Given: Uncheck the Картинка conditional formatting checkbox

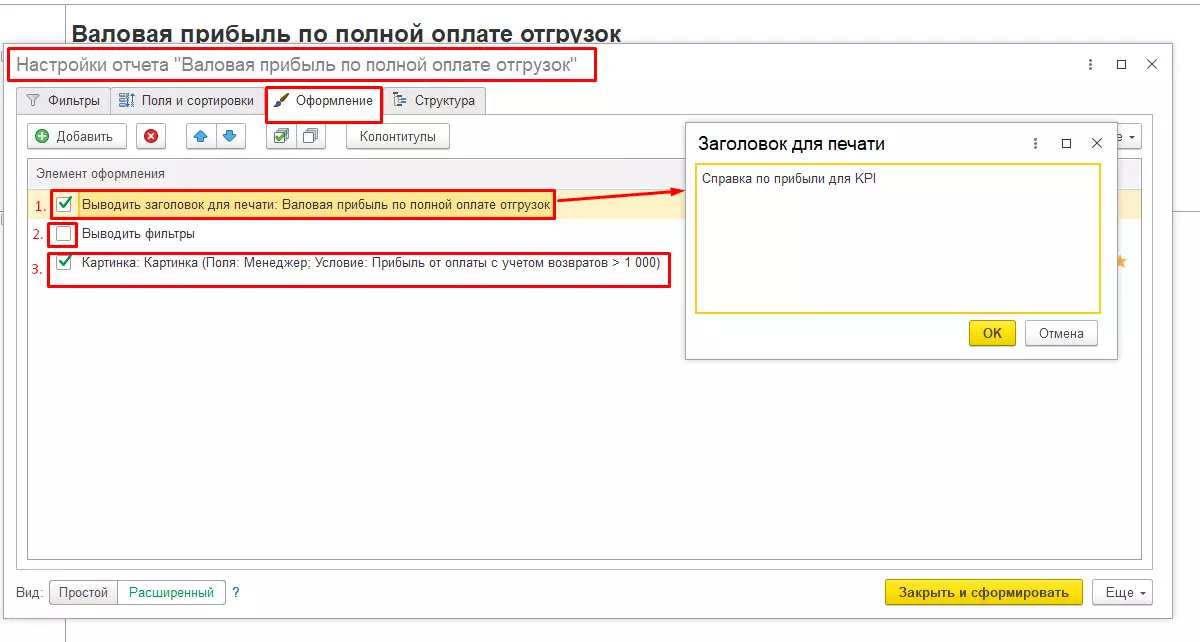Looking at the screenshot, I should click(x=65, y=262).
